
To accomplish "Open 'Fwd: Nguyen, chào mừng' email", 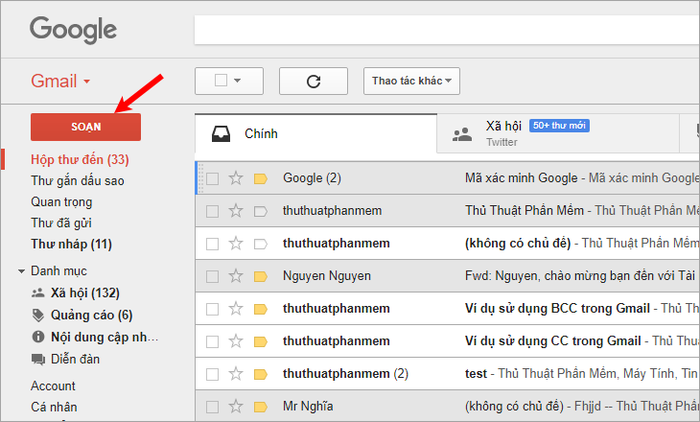I will point(580,276).
